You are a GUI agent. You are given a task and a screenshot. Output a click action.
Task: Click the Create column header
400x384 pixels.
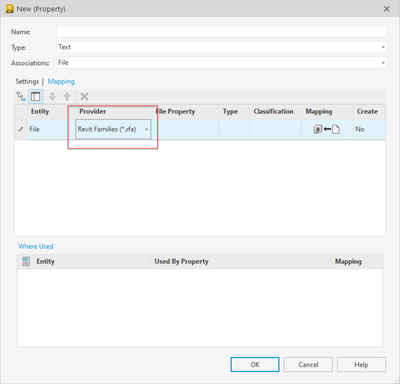[x=369, y=111]
